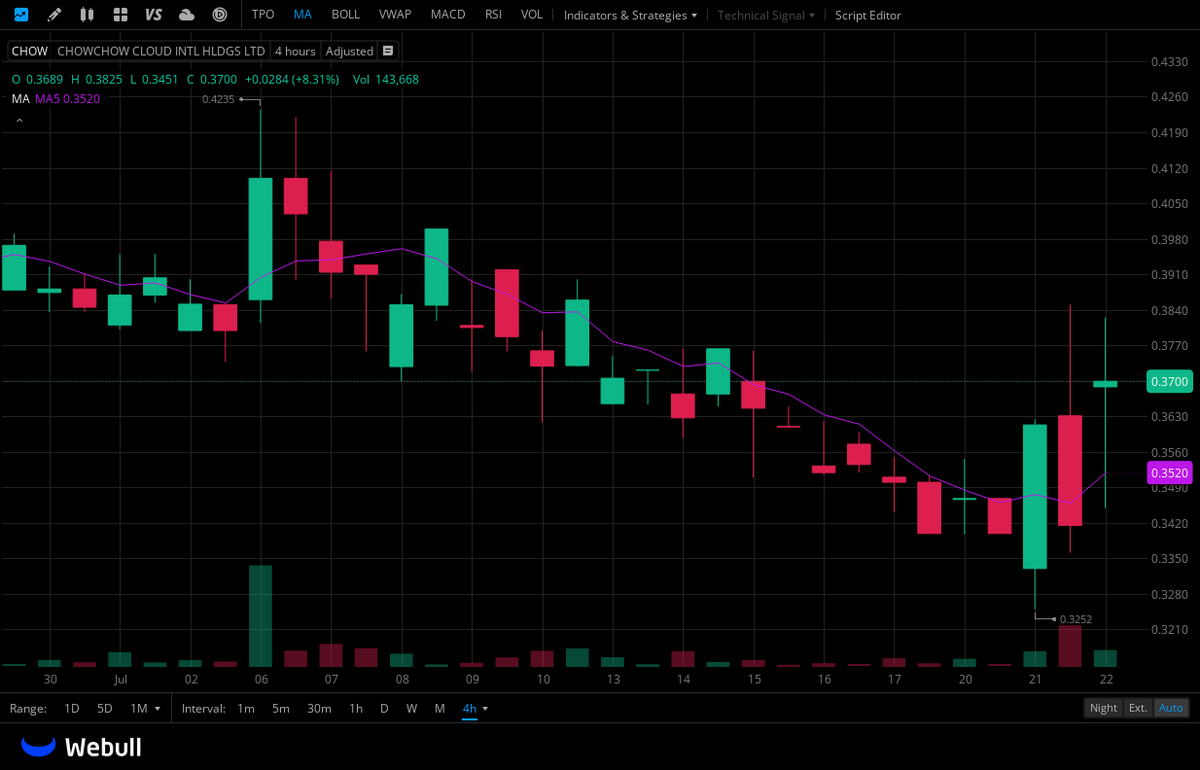Enable the Ext. hours toggle
Viewport: 1200px width, 770px height.
(x=1138, y=708)
